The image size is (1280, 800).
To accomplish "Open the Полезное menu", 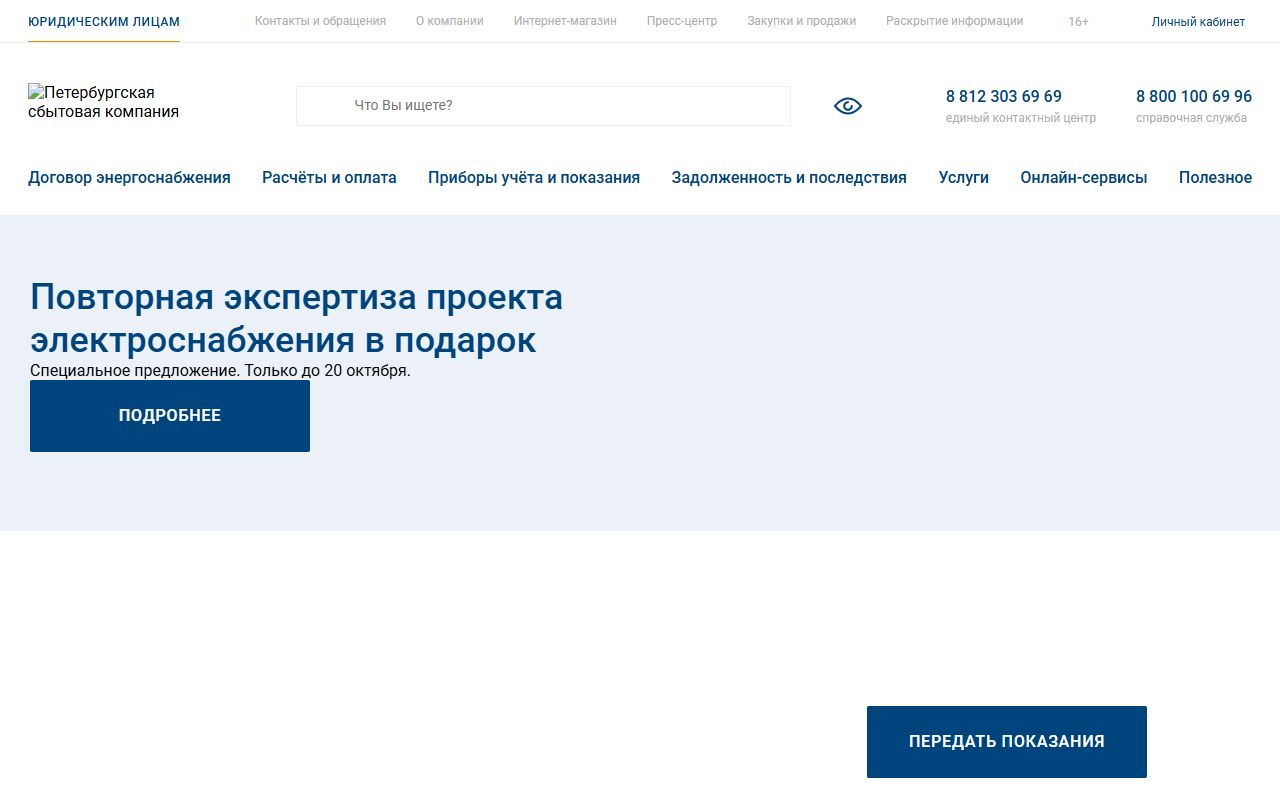I will click(x=1215, y=178).
